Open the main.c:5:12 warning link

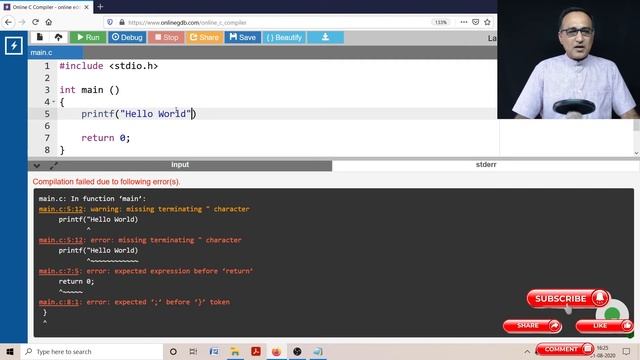click(x=61, y=209)
